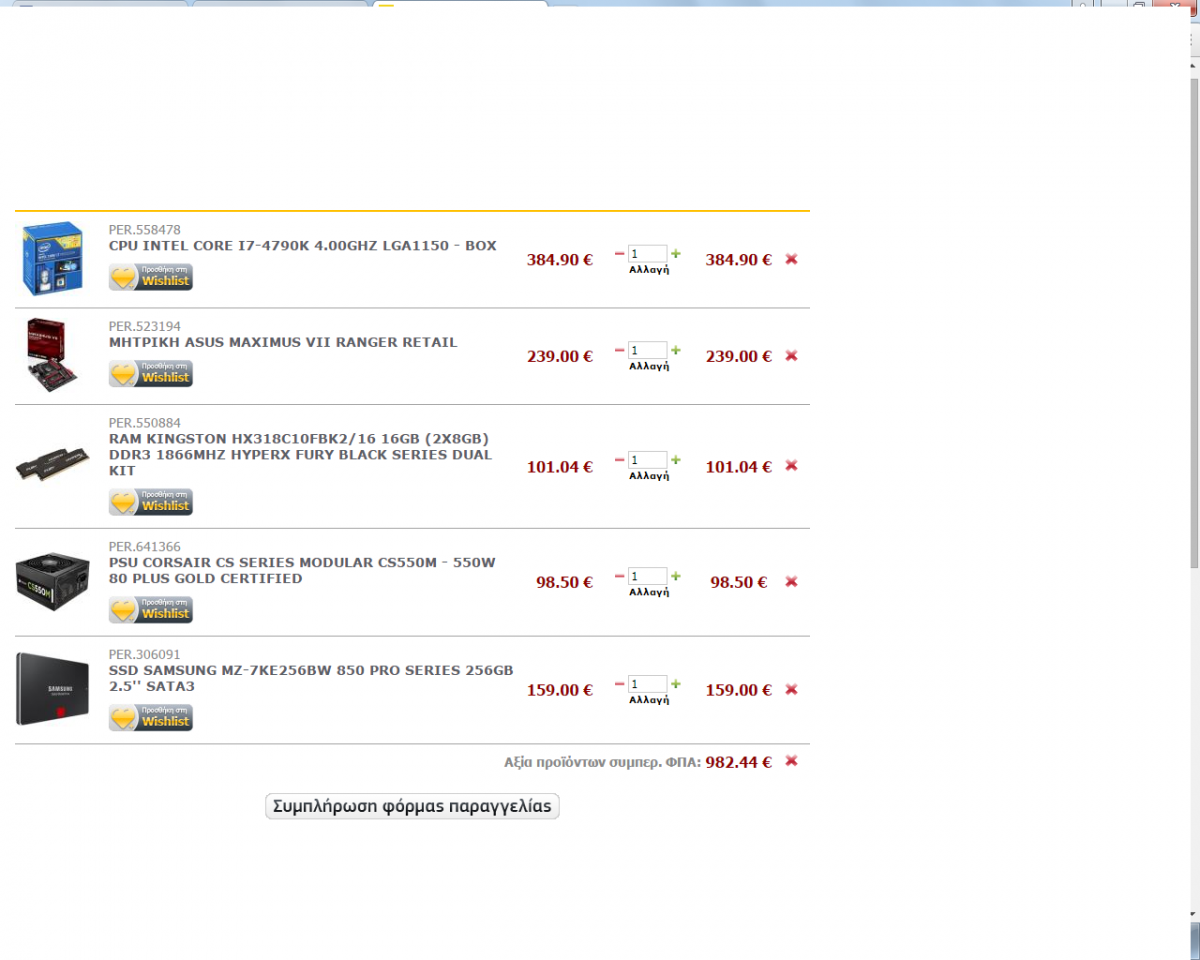The image size is (1200, 960).
Task: Decrease quantity of ASUS Maximus VII Ranger
Action: 619,350
